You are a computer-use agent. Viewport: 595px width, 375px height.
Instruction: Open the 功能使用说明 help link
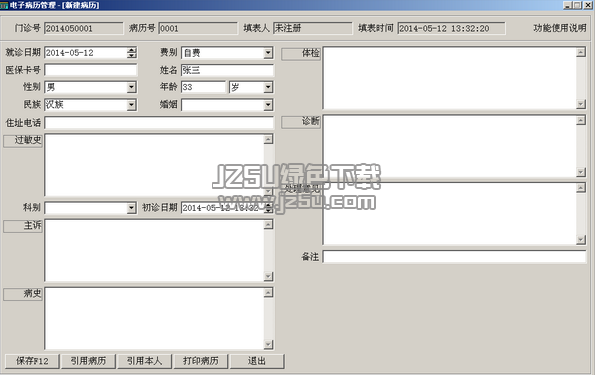pos(560,28)
